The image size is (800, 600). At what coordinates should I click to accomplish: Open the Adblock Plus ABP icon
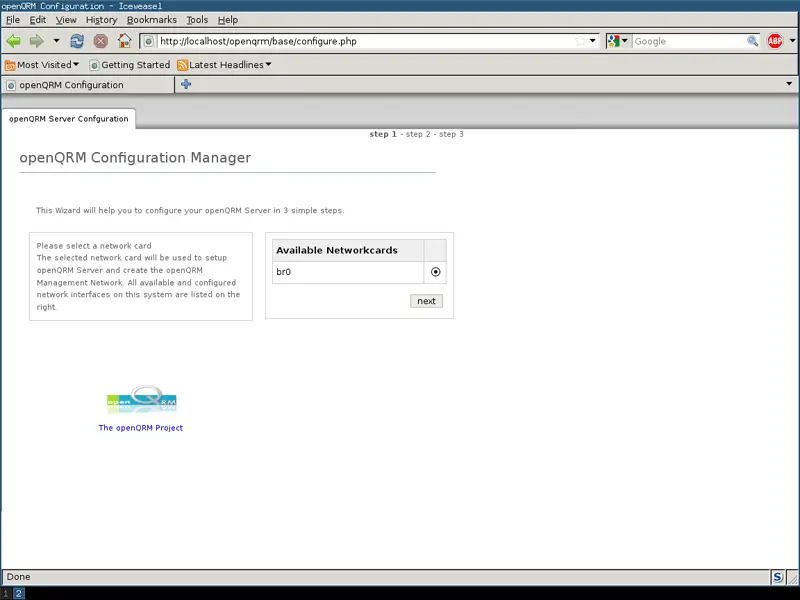[x=775, y=41]
